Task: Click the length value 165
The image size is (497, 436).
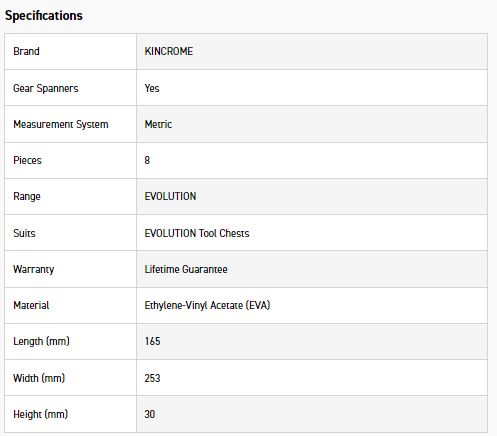Action: tap(152, 341)
